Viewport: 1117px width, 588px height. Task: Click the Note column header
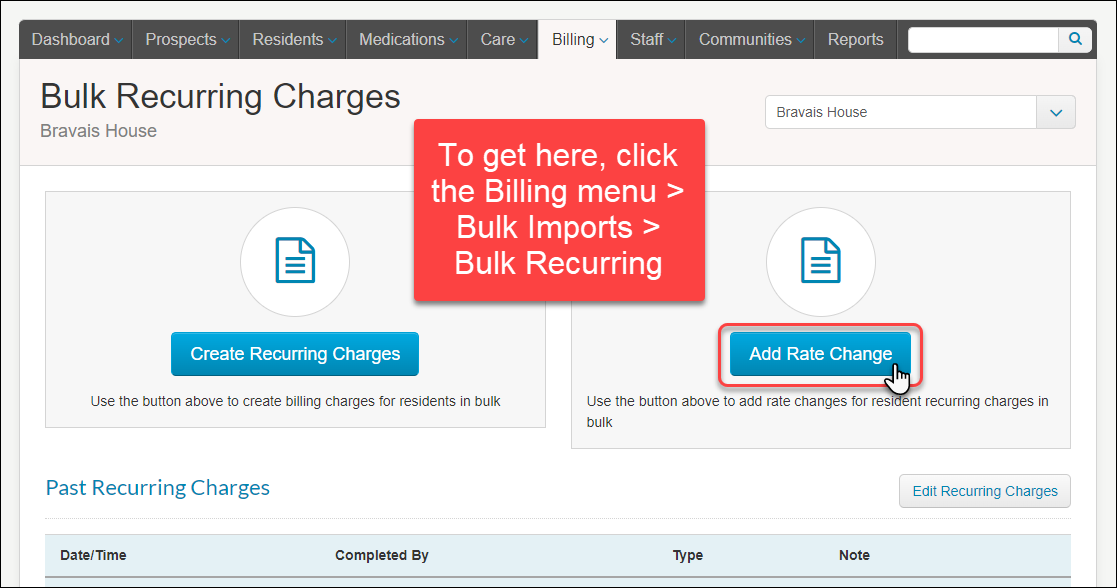(854, 555)
